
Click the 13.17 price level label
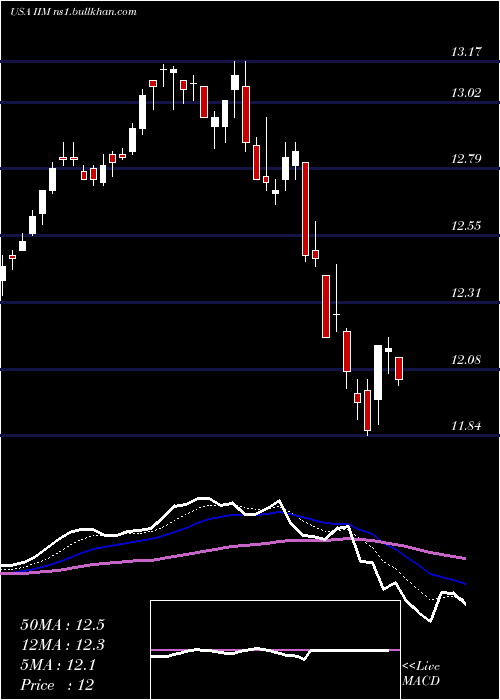coord(466,52)
